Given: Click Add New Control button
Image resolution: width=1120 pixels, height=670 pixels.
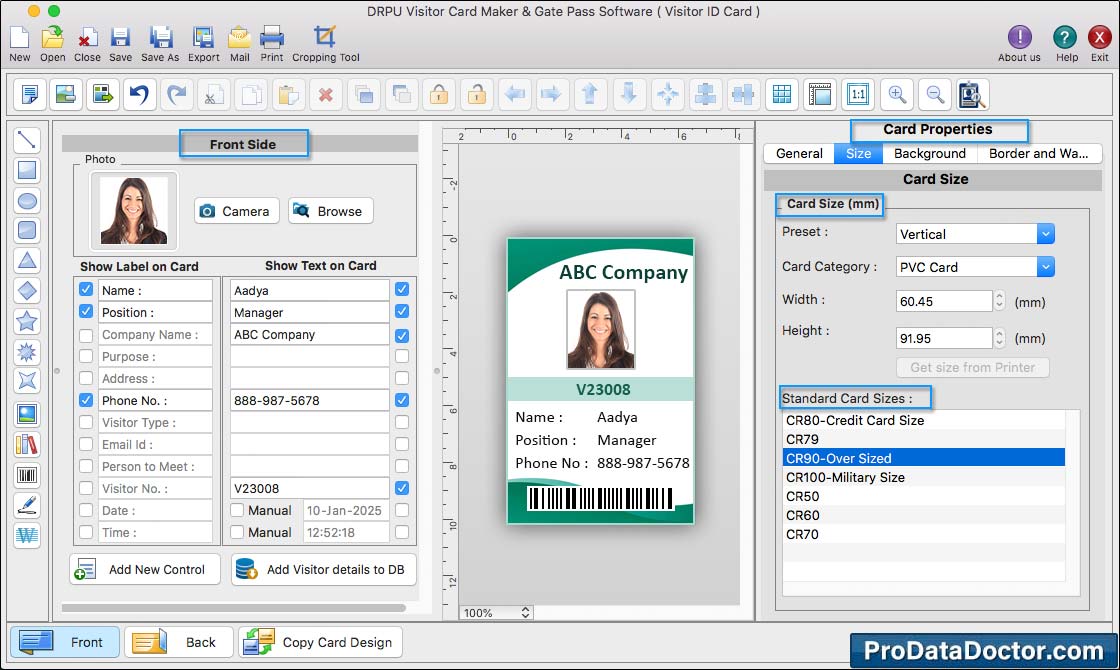Looking at the screenshot, I should point(145,569).
